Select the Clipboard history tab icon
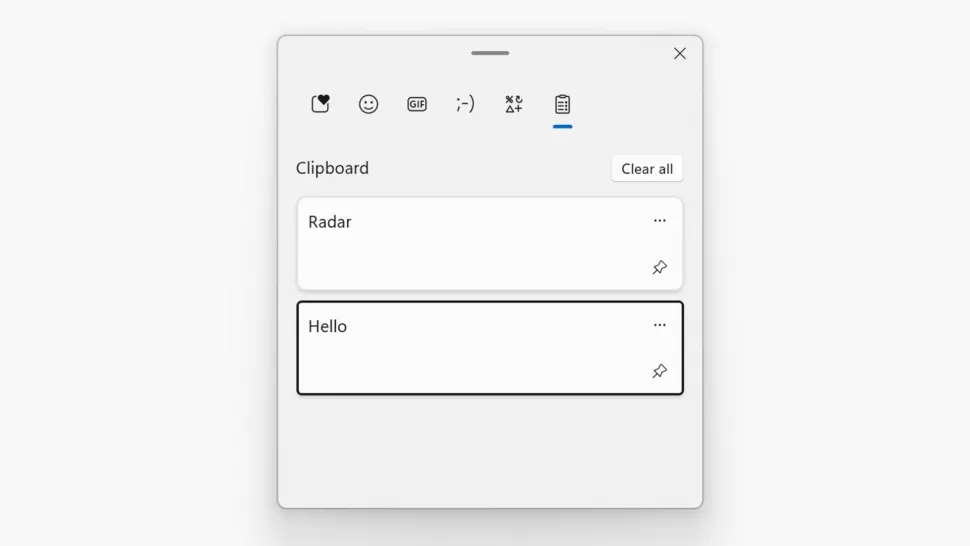Image resolution: width=970 pixels, height=546 pixels. tap(562, 104)
